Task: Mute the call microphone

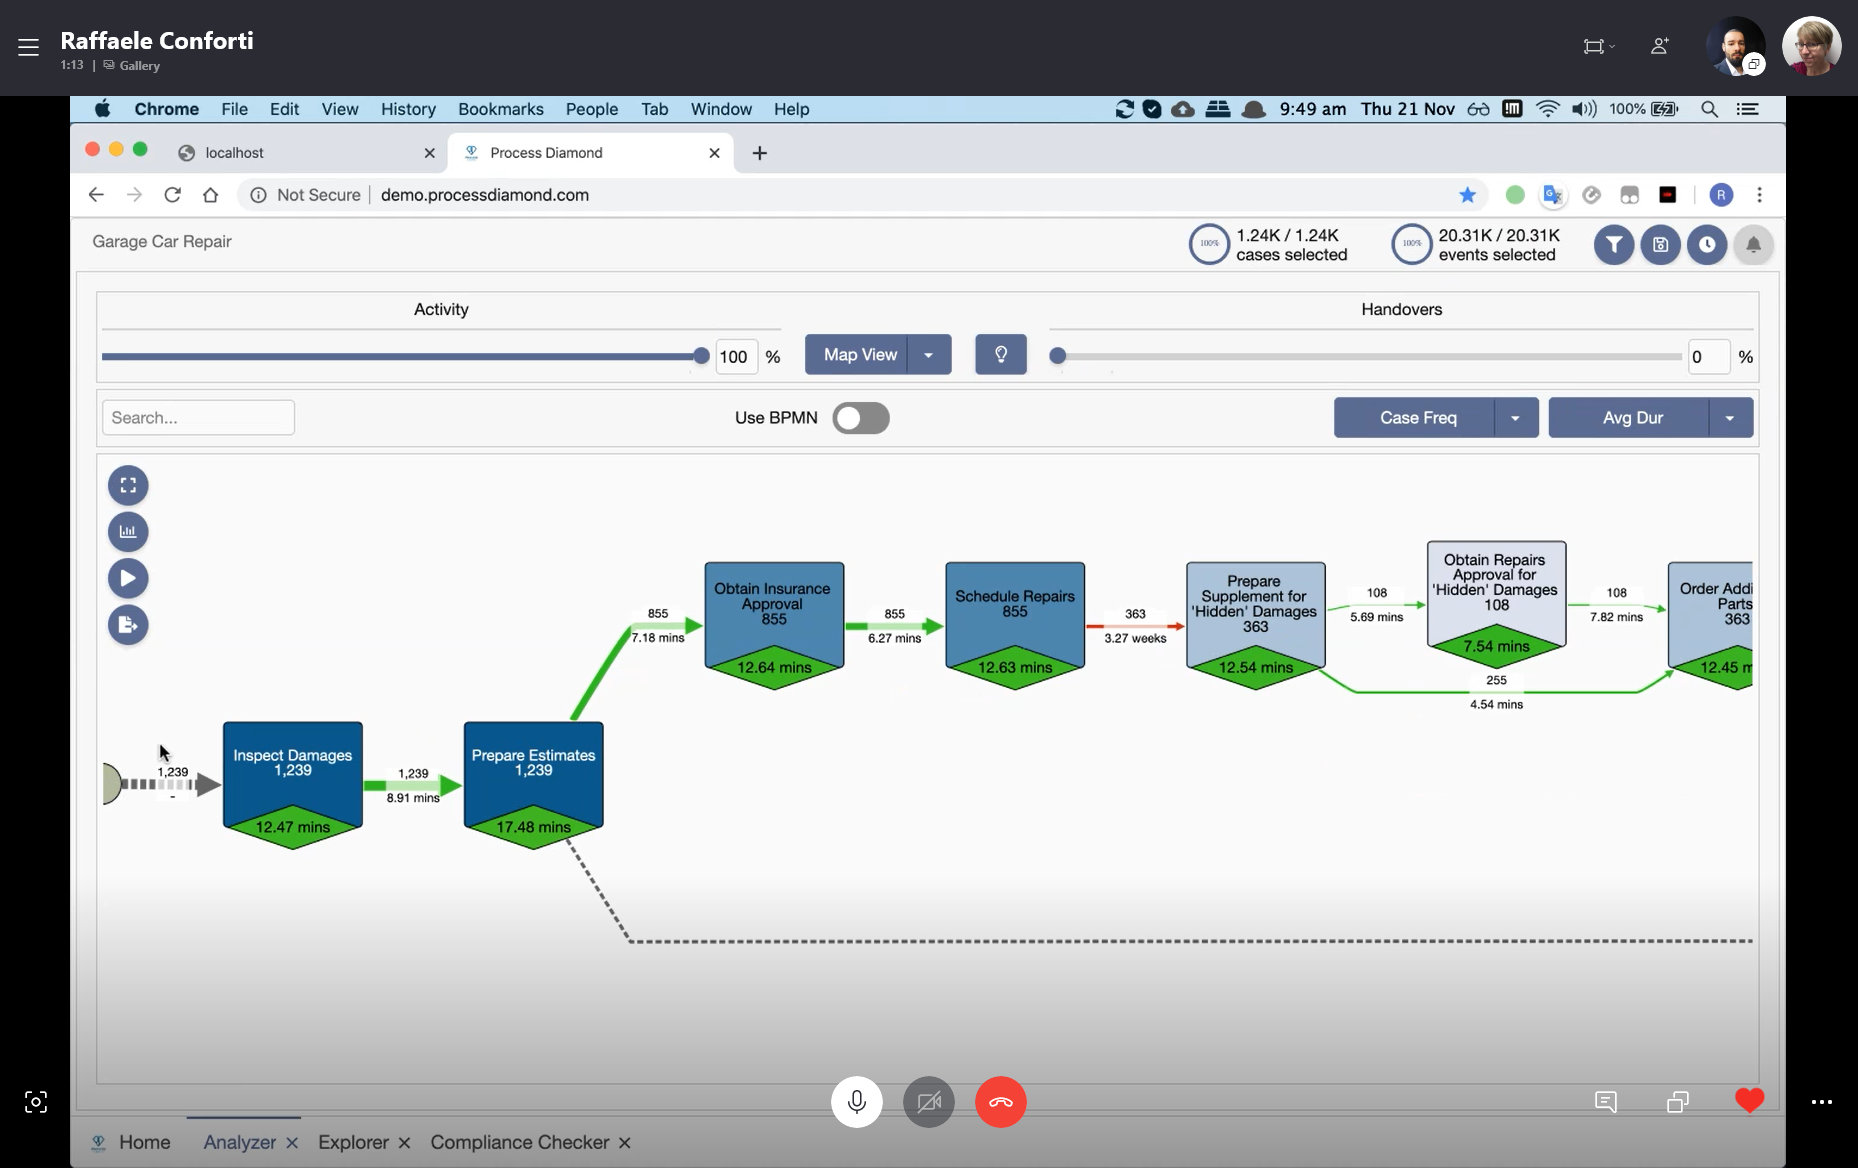Action: (857, 1102)
